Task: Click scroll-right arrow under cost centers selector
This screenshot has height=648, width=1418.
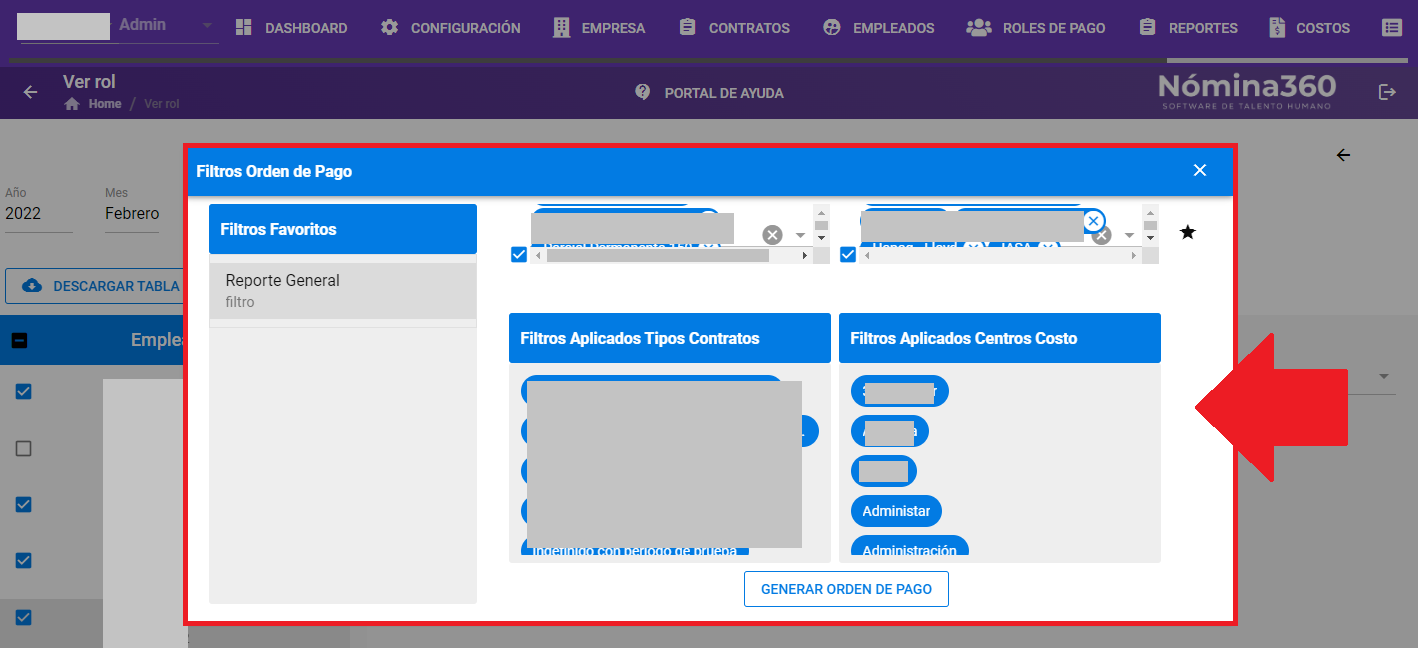Action: (x=1134, y=256)
